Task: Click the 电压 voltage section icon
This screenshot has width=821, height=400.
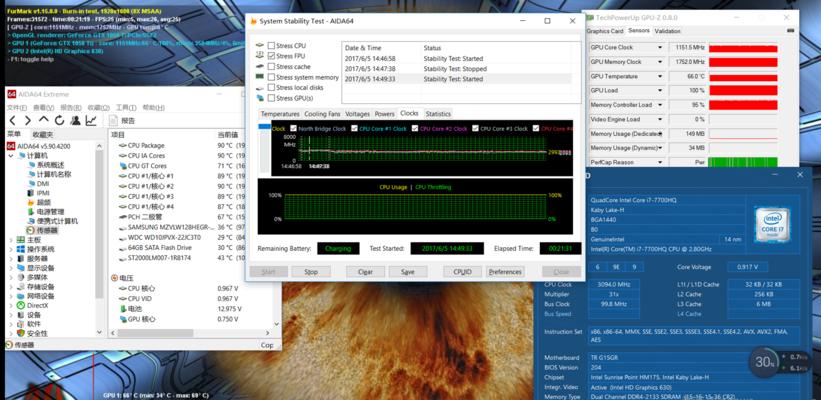Action: [115, 277]
